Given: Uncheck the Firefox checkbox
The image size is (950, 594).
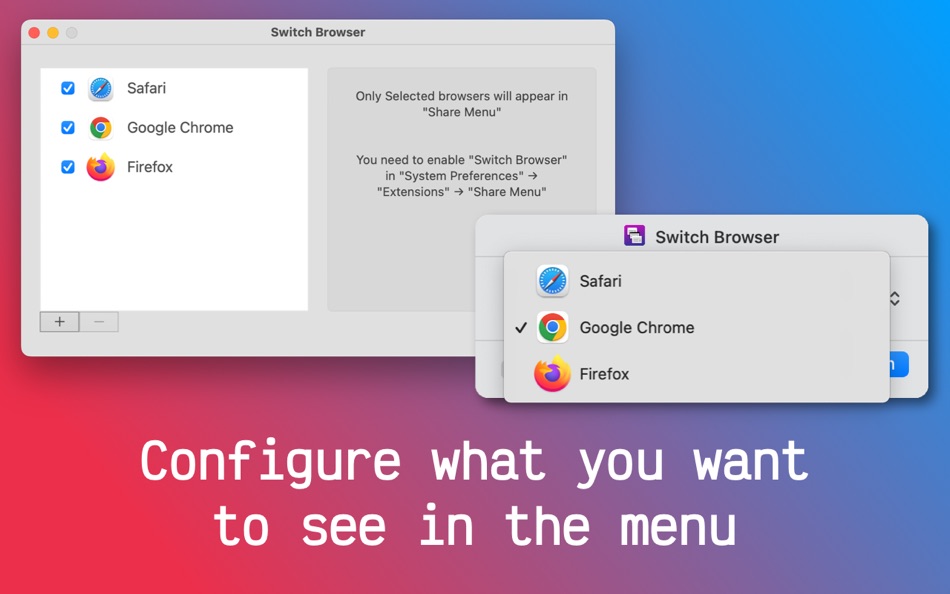Looking at the screenshot, I should [x=68, y=167].
